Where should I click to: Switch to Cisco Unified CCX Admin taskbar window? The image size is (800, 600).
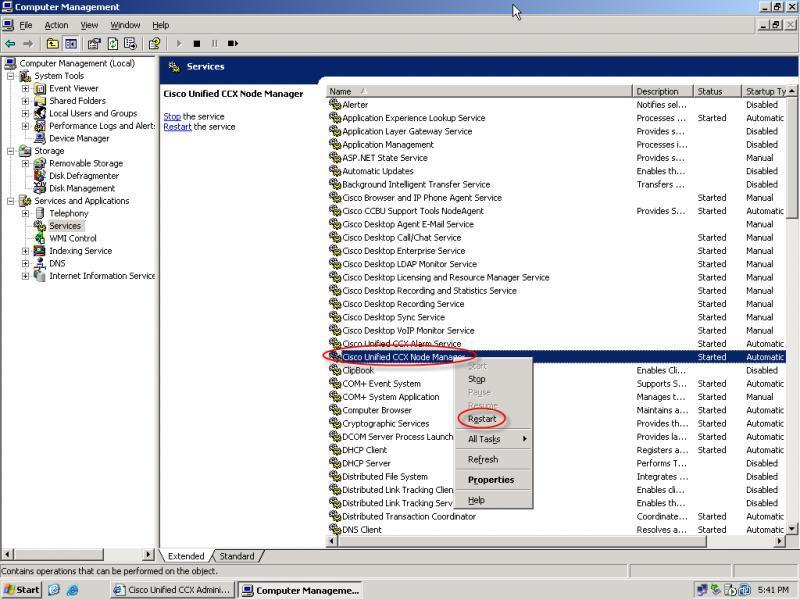[x=172, y=590]
